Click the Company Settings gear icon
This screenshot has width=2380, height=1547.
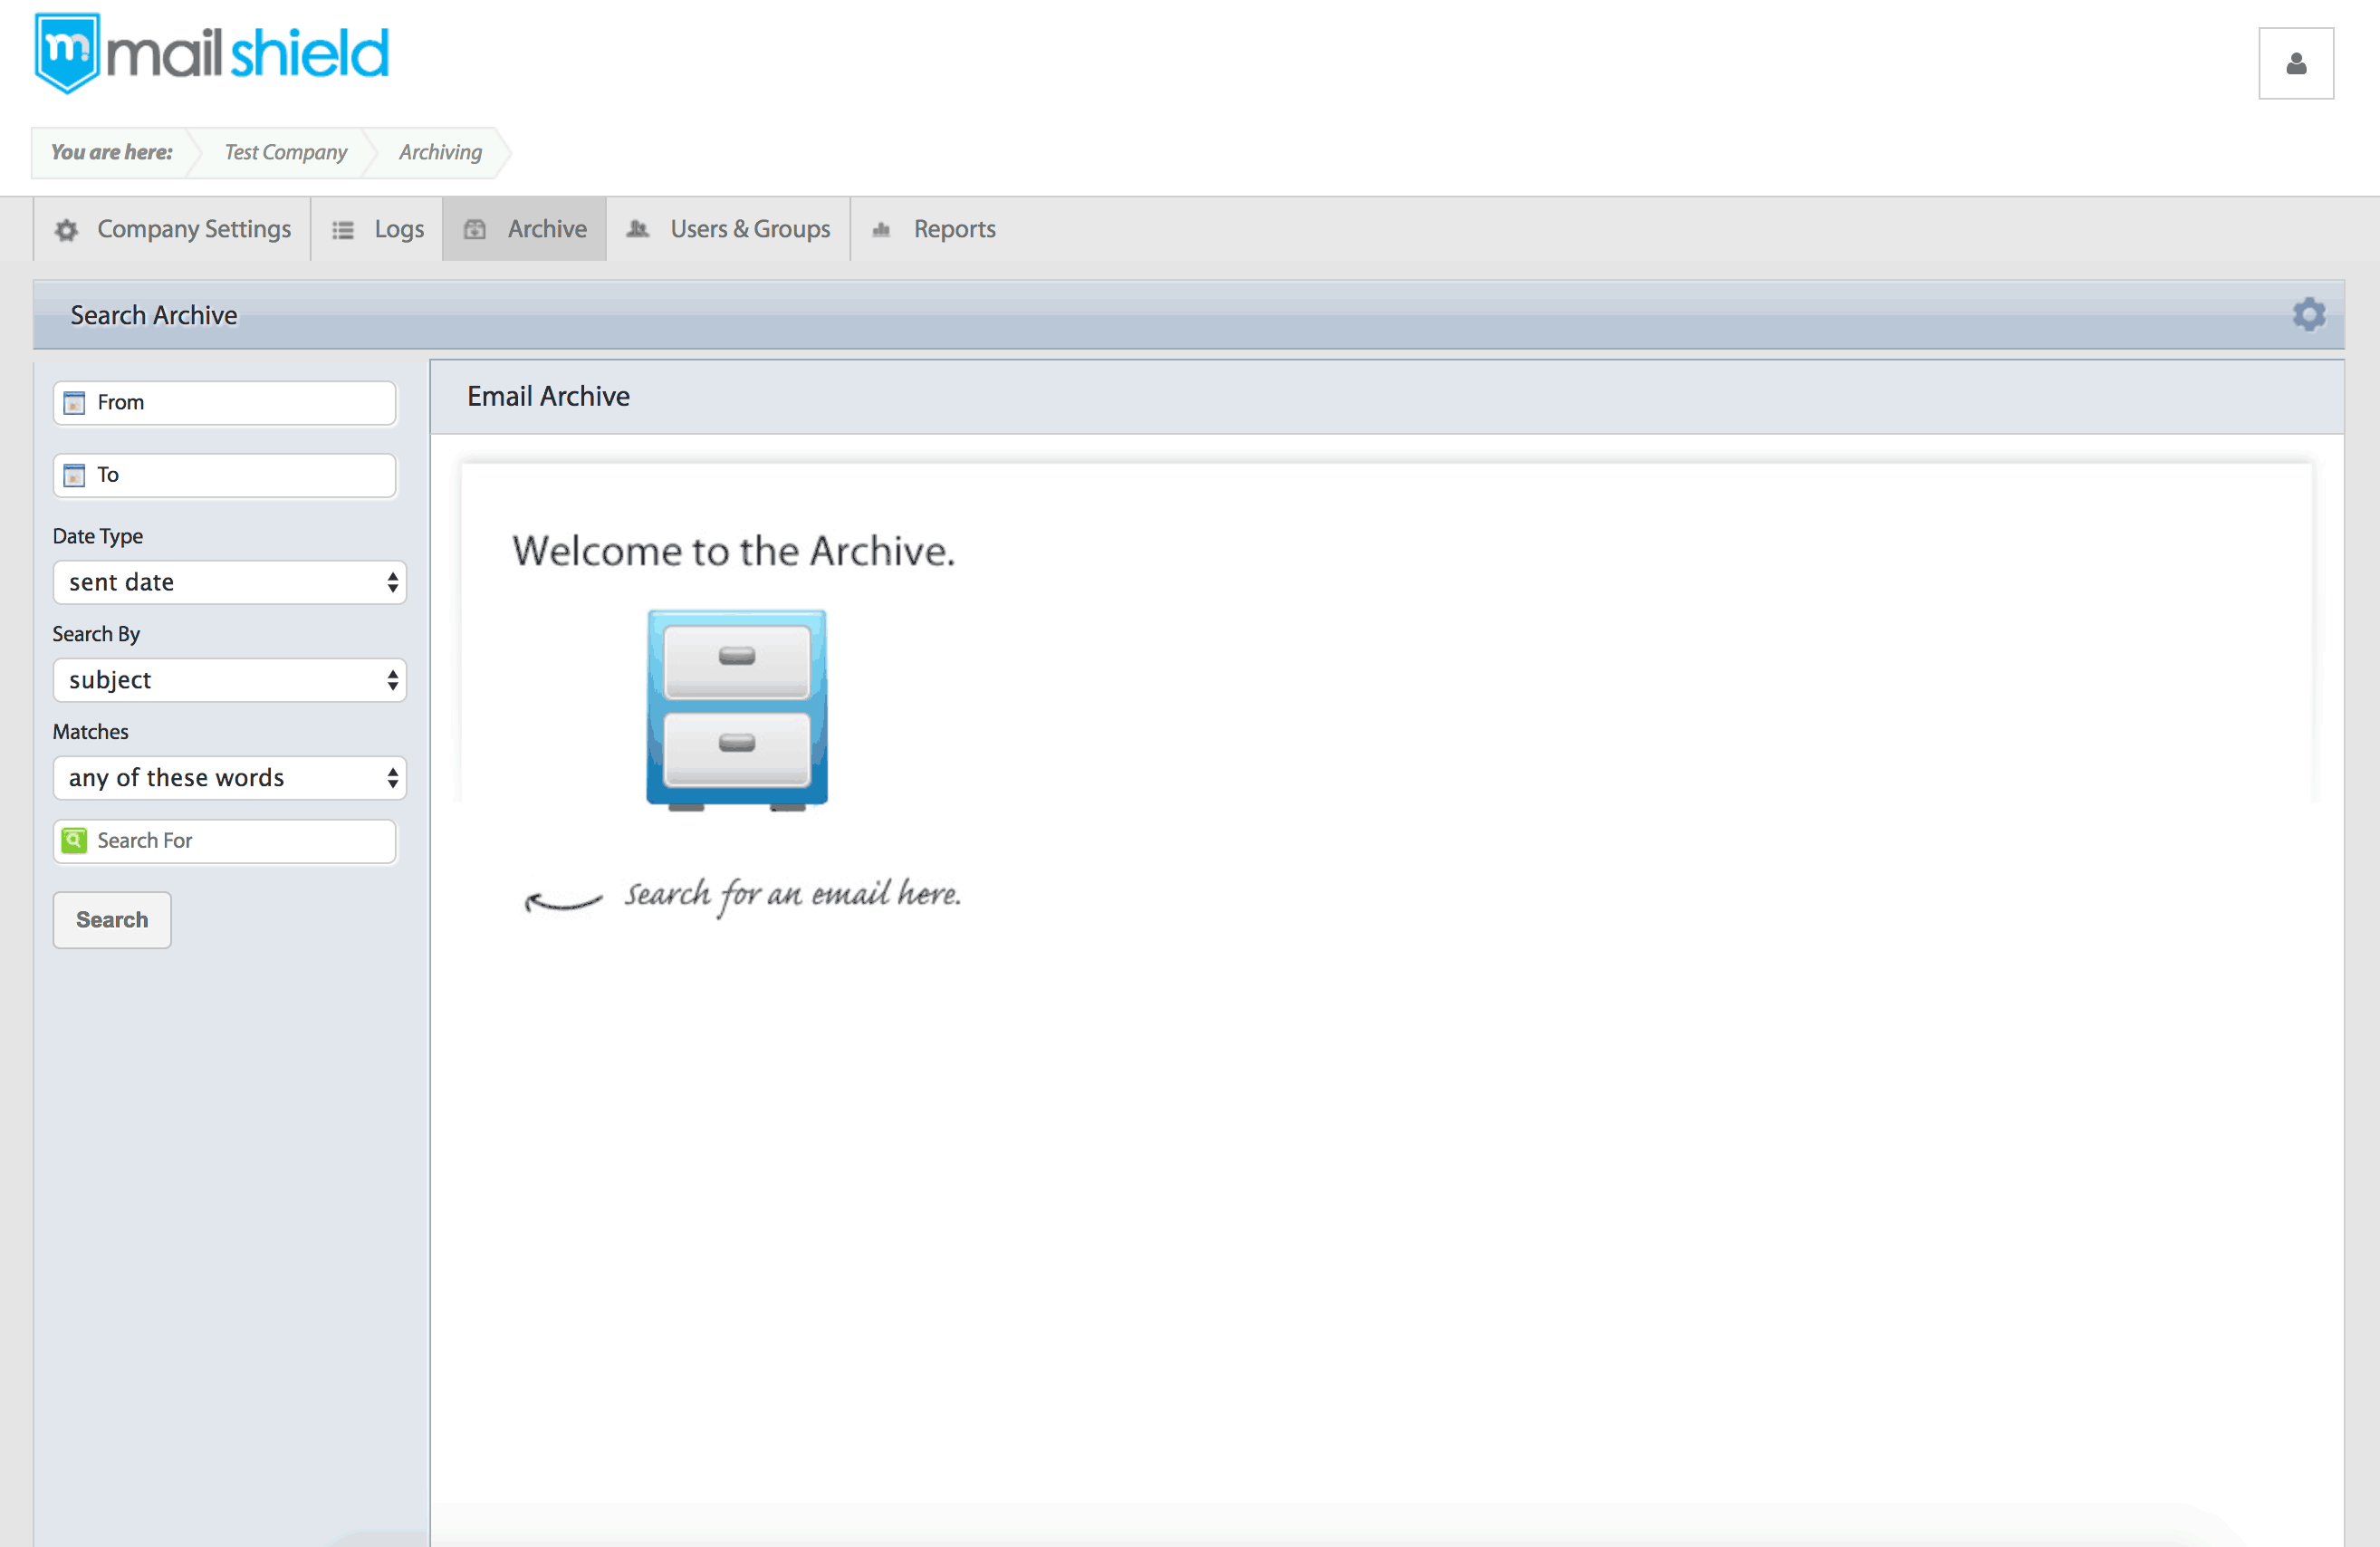(67, 230)
